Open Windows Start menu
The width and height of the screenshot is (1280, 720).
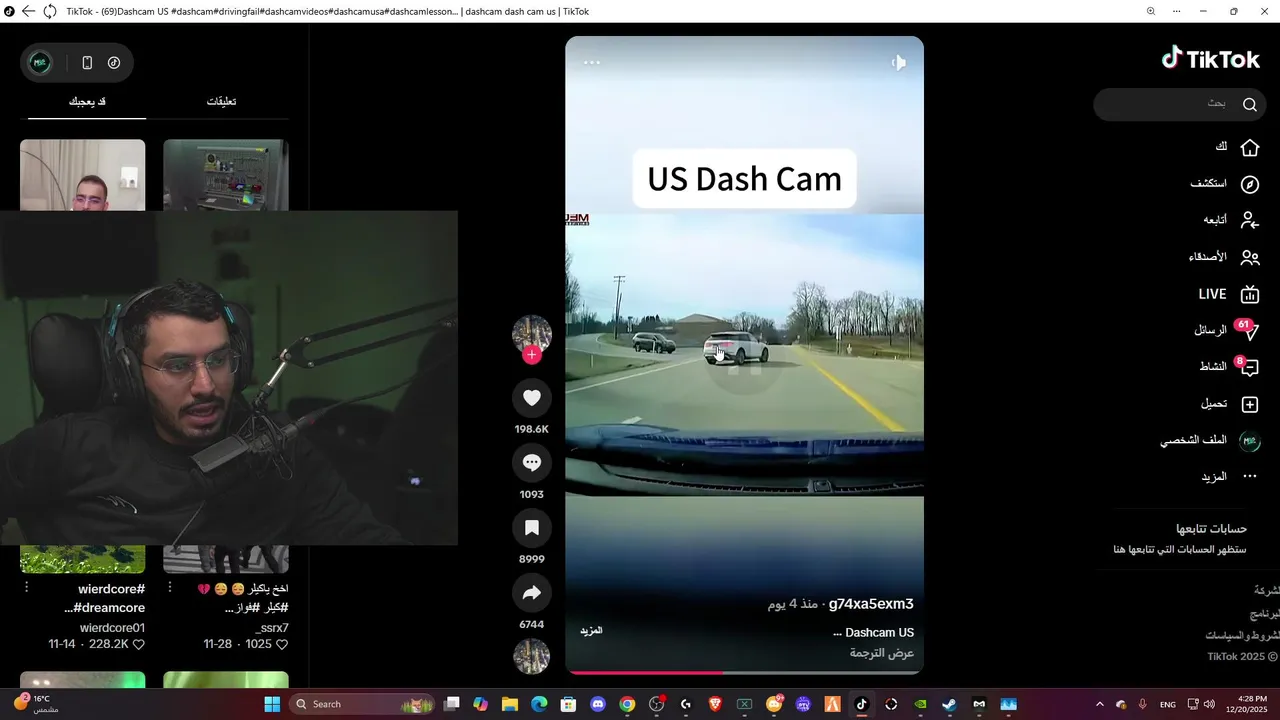click(272, 704)
